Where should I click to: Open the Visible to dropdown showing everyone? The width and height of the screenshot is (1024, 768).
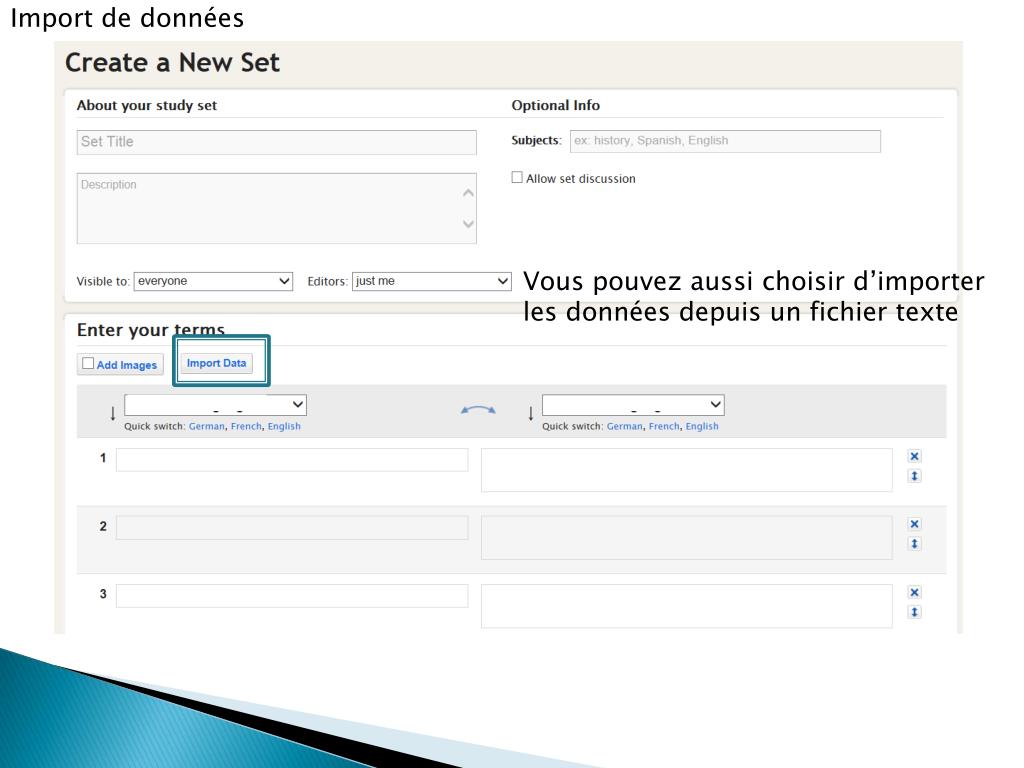click(213, 281)
